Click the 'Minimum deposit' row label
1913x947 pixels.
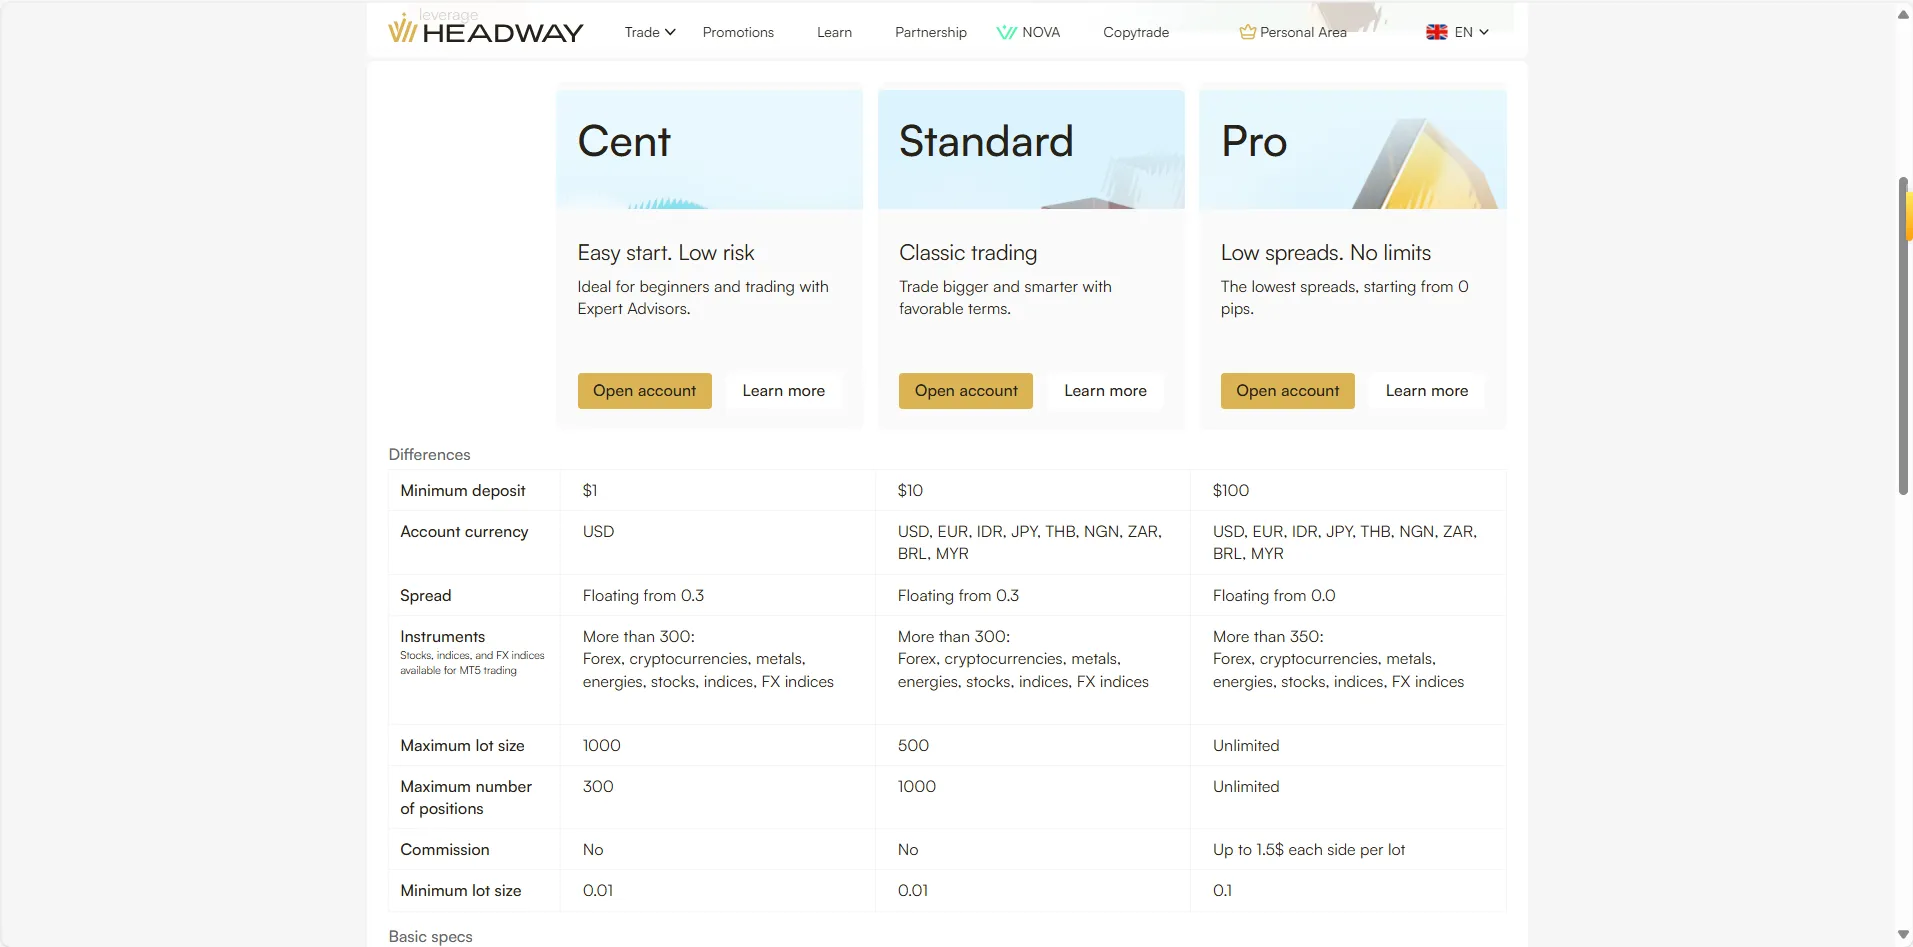(x=463, y=490)
